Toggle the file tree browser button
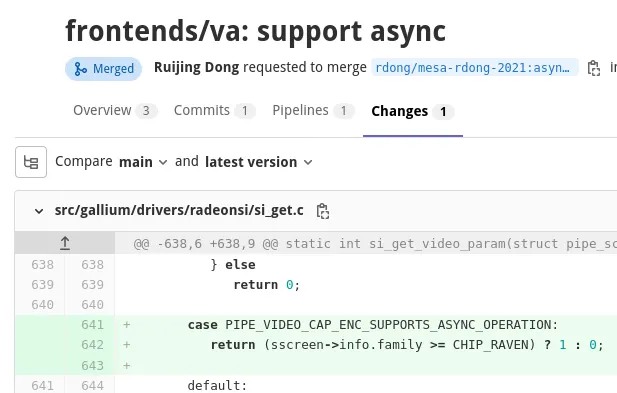The height and width of the screenshot is (393, 617). [31, 162]
